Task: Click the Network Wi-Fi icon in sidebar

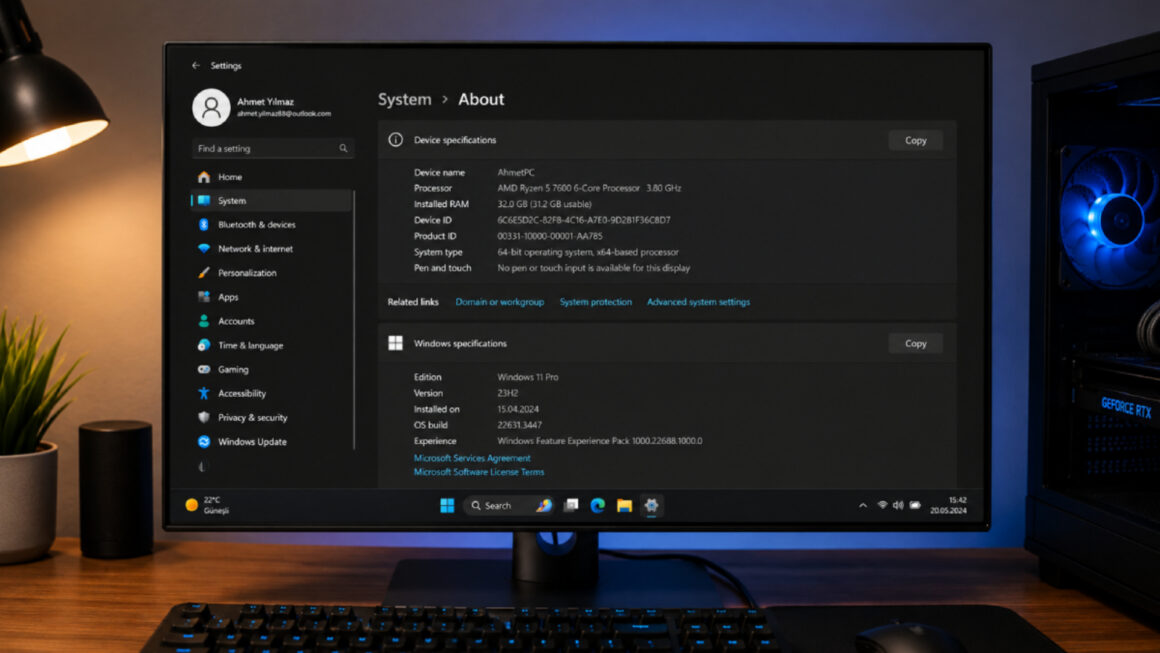Action: (204, 248)
